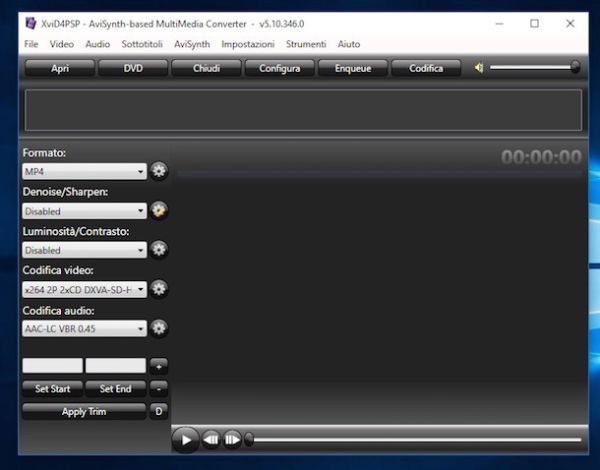Open the Denoise/Sharpen settings gear icon
Screen dimensions: 600x470
pyautogui.click(x=159, y=211)
